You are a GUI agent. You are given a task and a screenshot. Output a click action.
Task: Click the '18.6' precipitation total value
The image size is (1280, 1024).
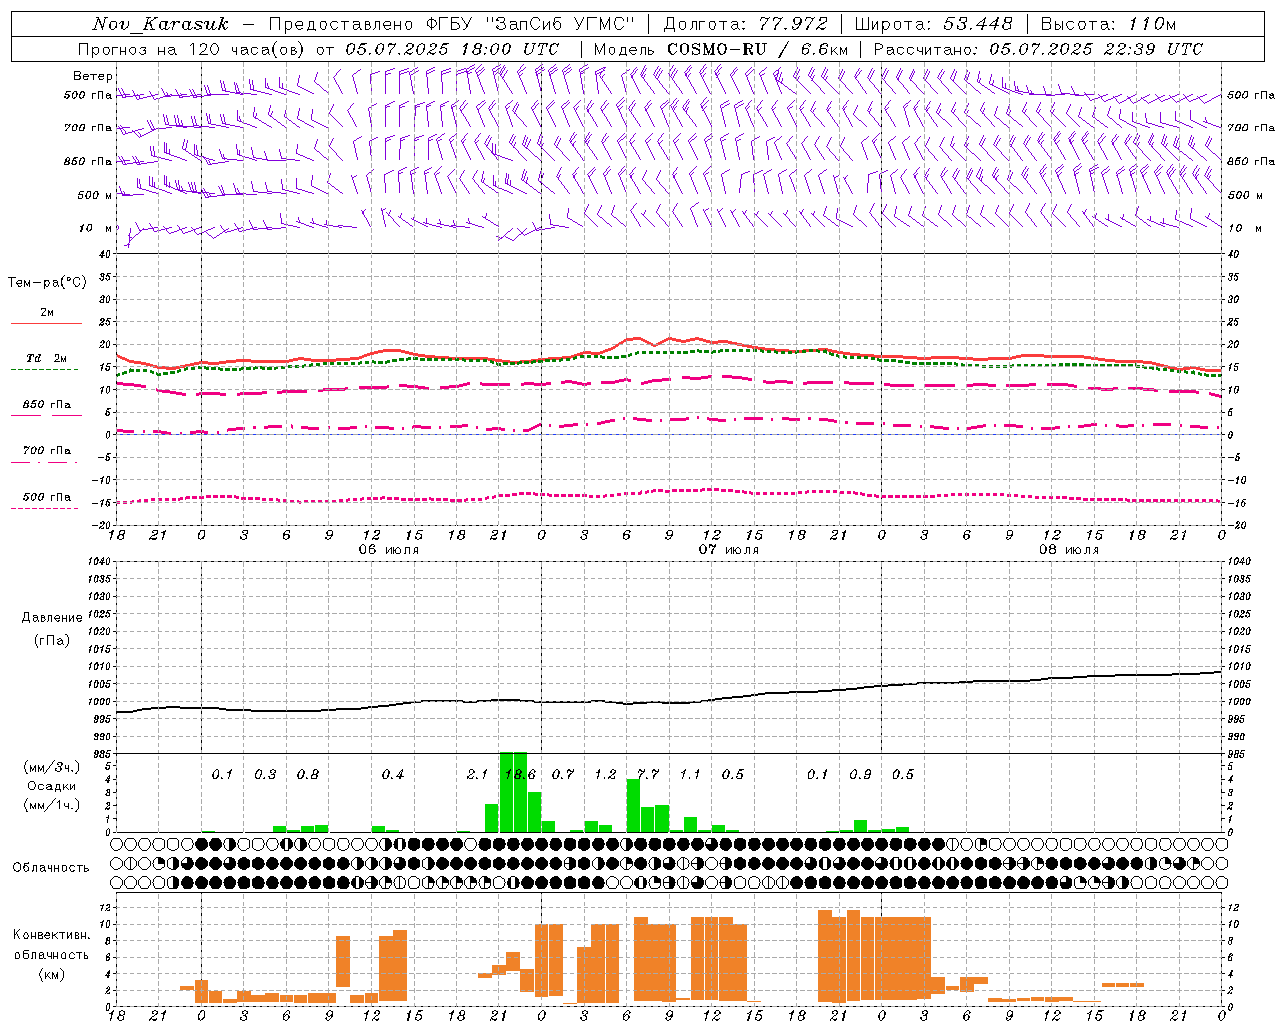click(520, 775)
